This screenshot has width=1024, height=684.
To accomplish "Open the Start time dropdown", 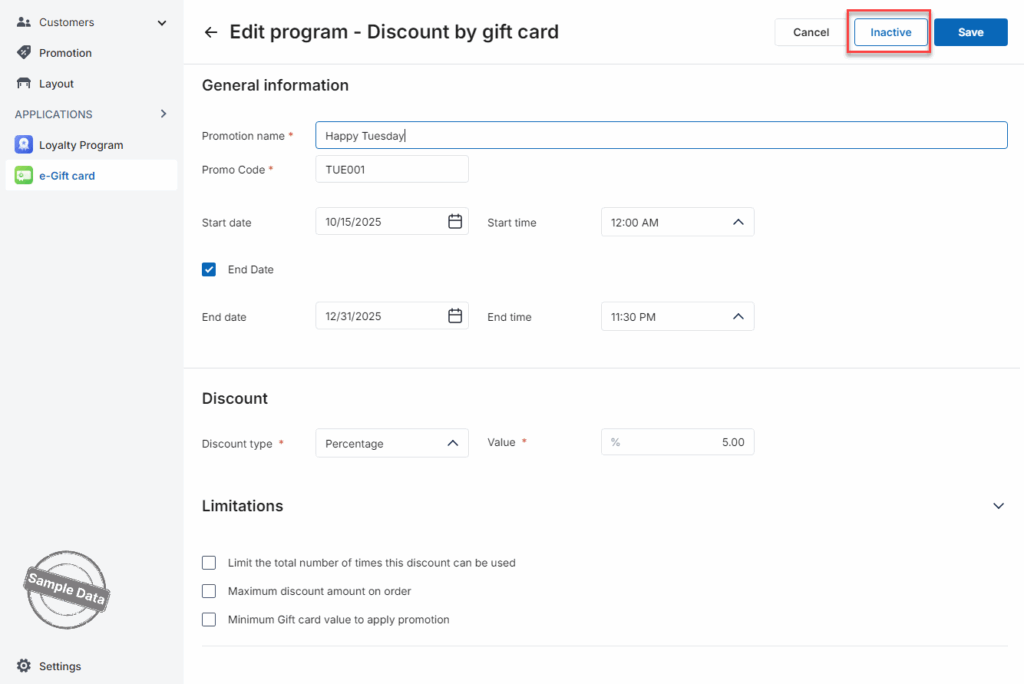I will [677, 222].
